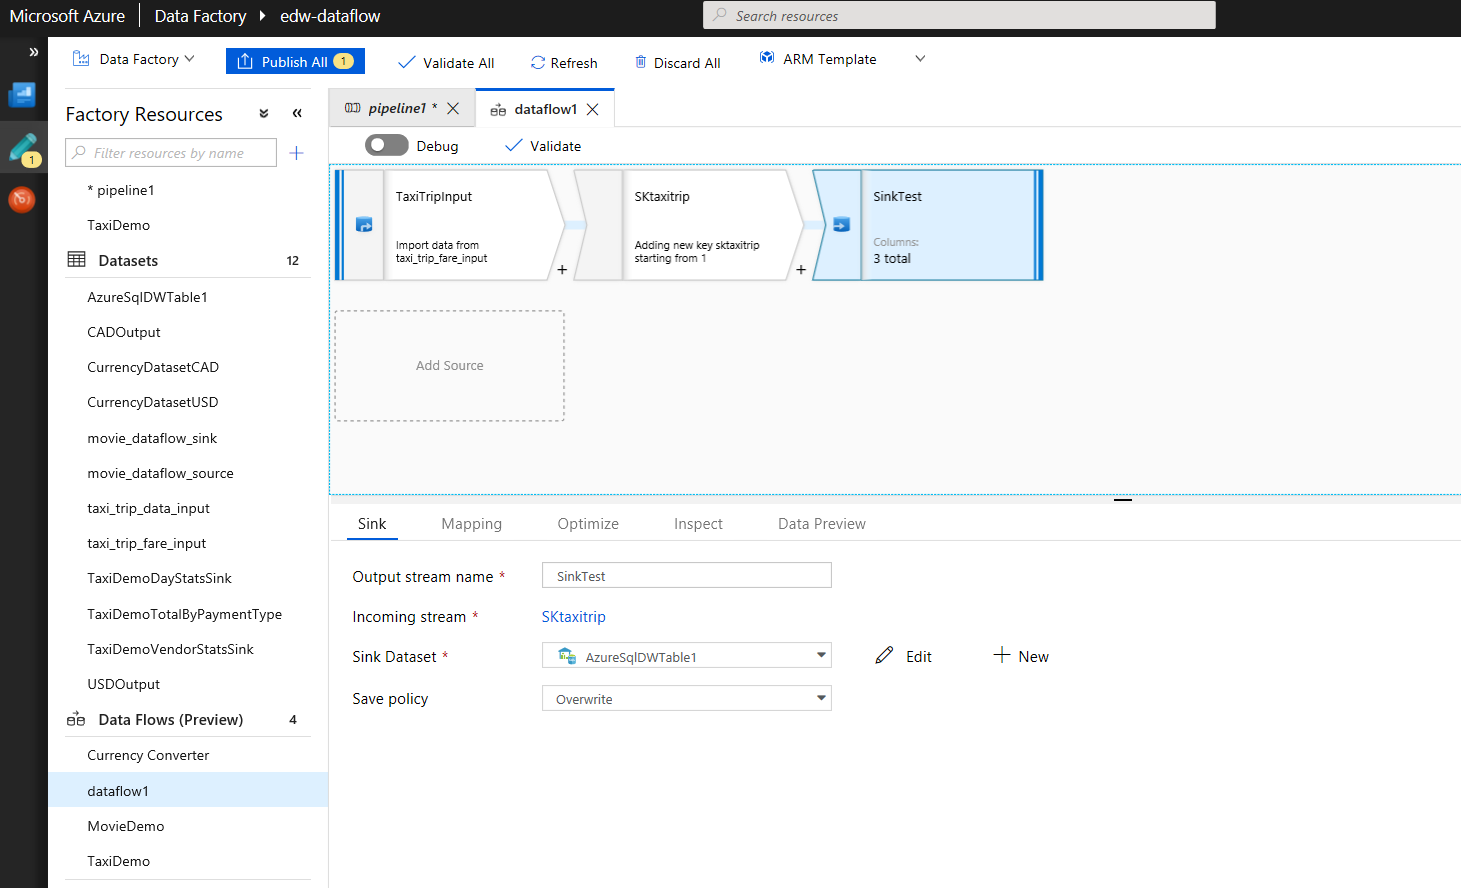Open the Author pencil icon in sidebar
The image size is (1461, 888).
pos(23,149)
